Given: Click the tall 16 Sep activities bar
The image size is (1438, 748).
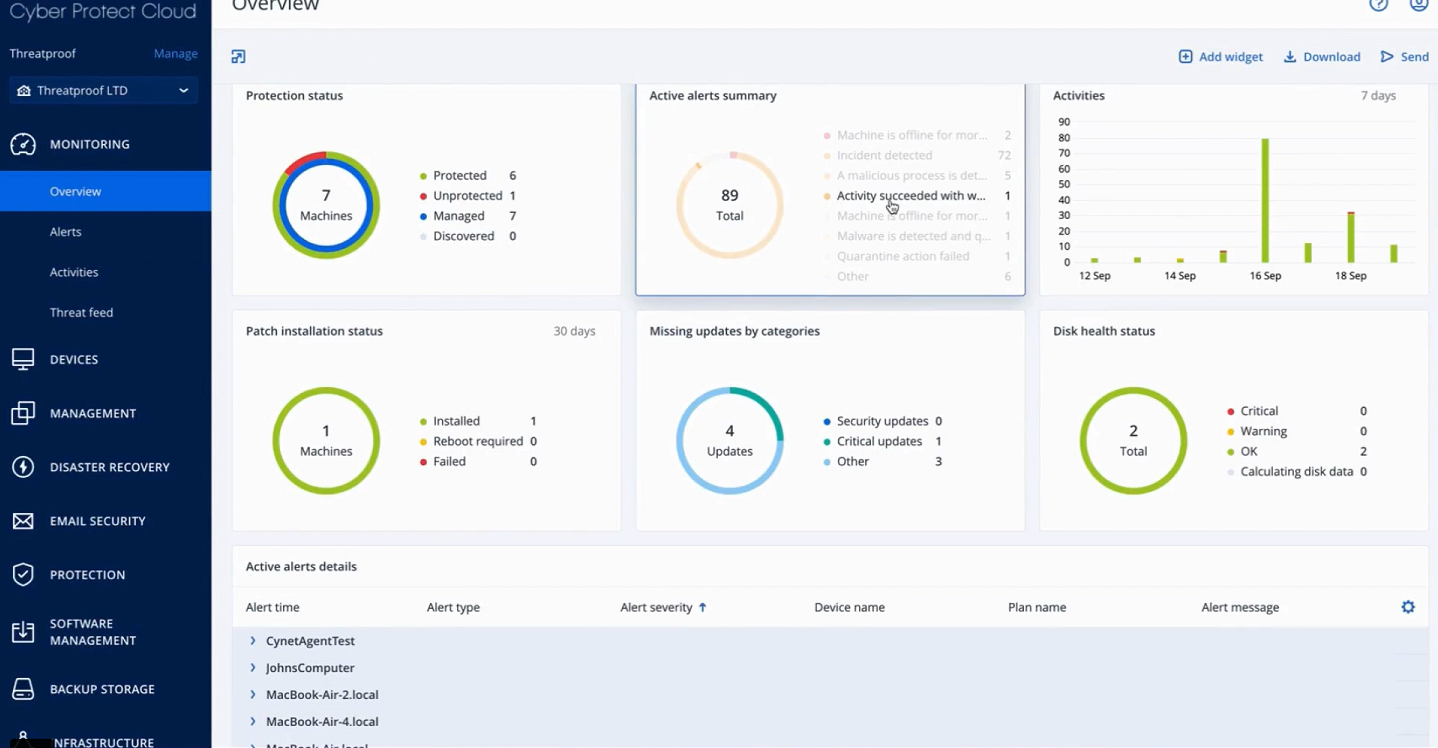Looking at the screenshot, I should point(1265,200).
